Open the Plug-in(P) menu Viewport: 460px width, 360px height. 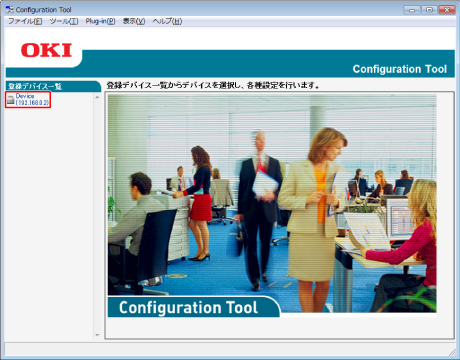pyautogui.click(x=100, y=21)
